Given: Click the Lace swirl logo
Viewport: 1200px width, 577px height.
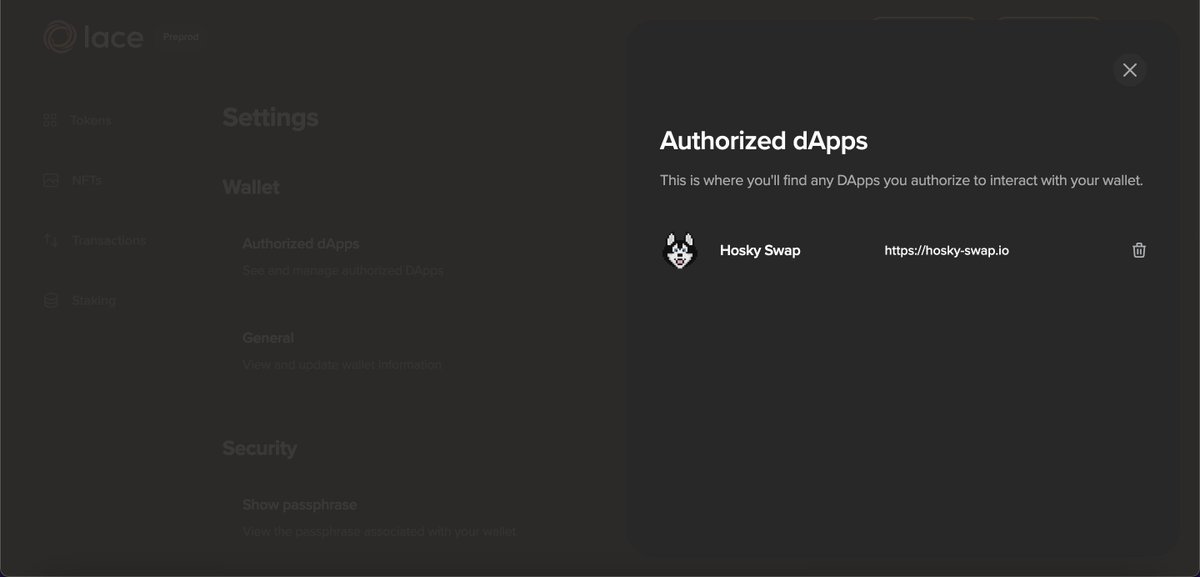Looking at the screenshot, I should point(60,38).
